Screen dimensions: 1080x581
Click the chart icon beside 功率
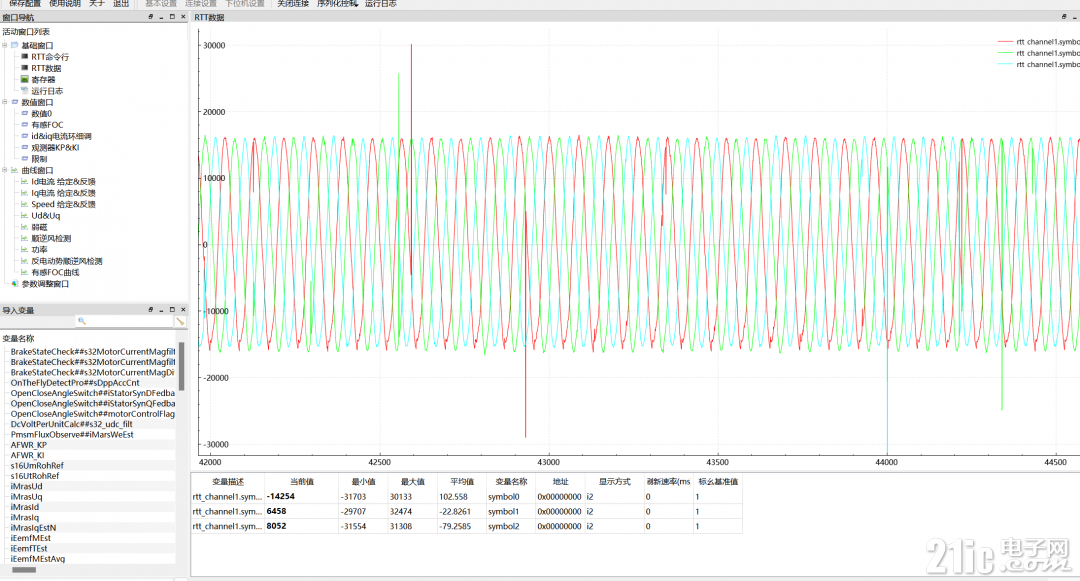coord(25,250)
